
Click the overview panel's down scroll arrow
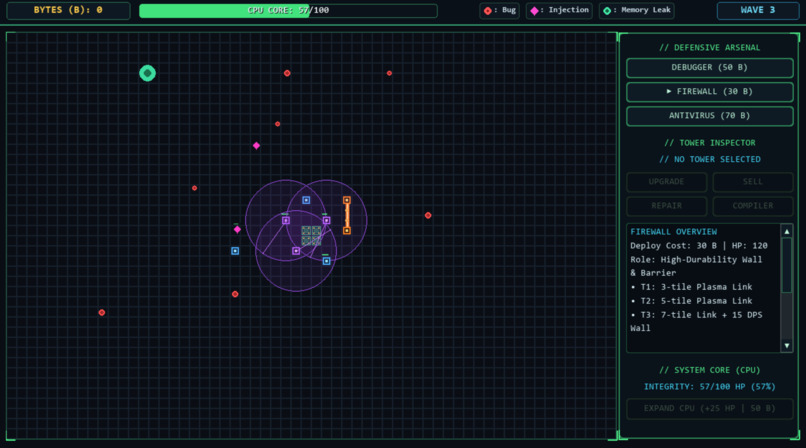[786, 346]
